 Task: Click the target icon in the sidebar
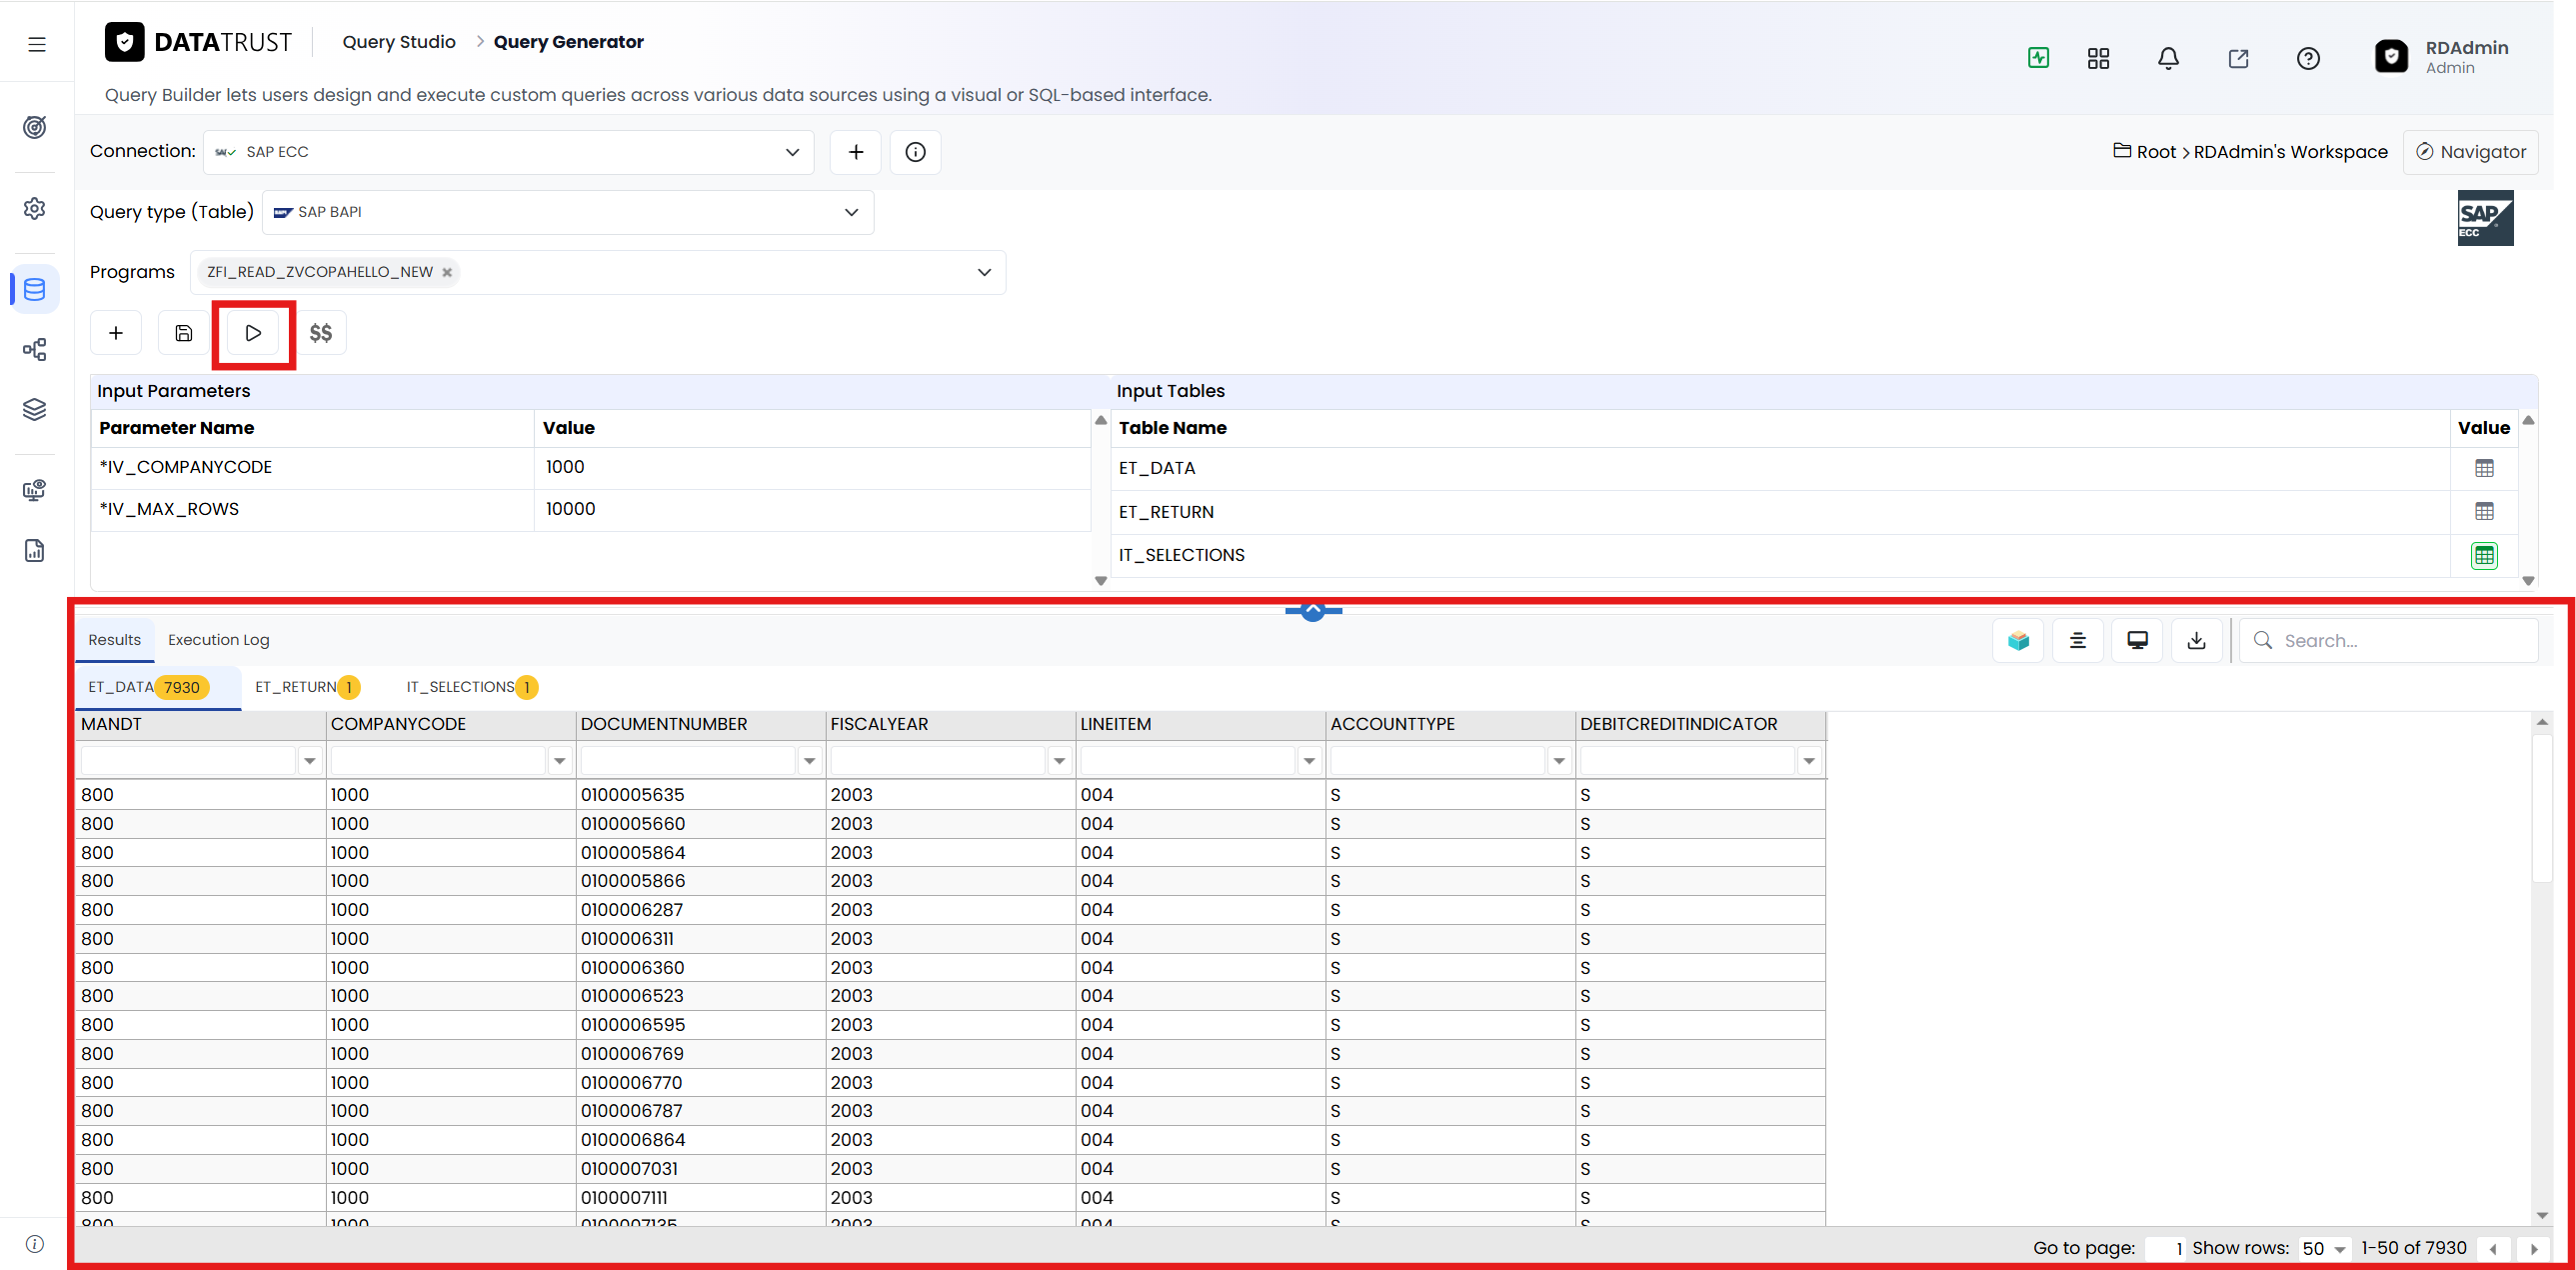coord(35,127)
